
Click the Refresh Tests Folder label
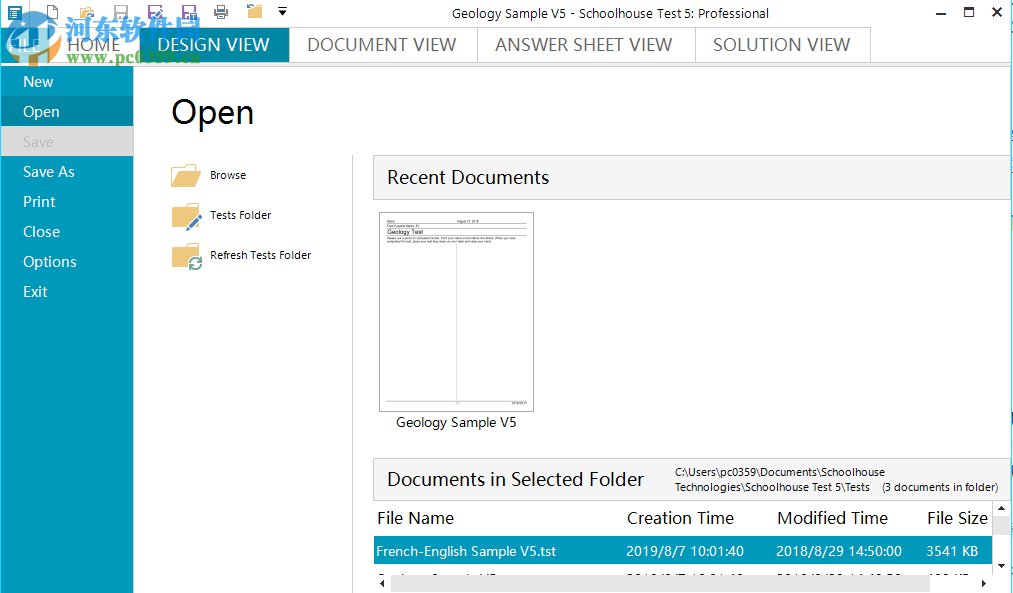[x=260, y=255]
